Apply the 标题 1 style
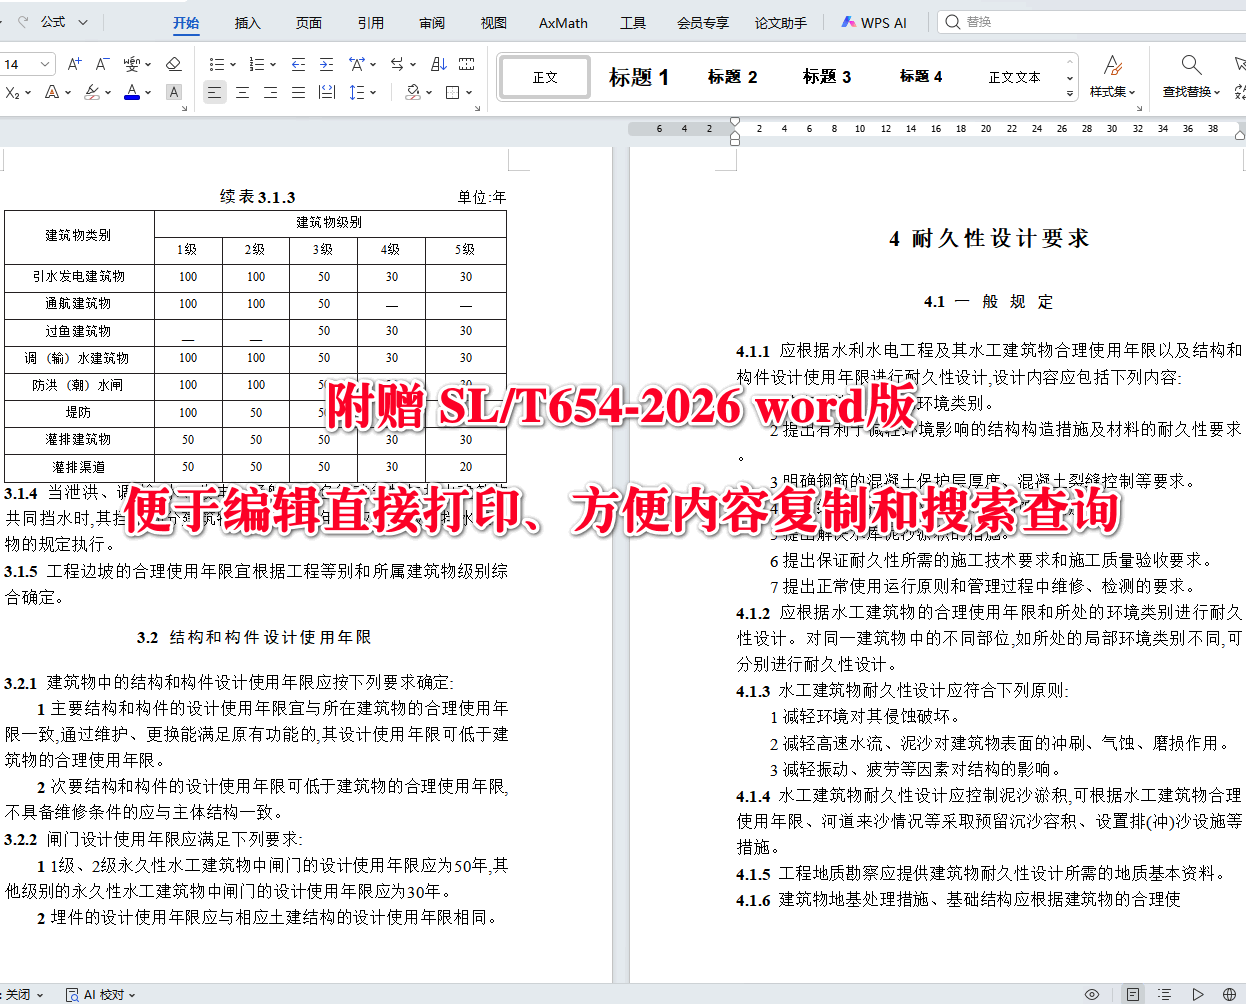Screen dimensions: 1246x1004 (638, 76)
